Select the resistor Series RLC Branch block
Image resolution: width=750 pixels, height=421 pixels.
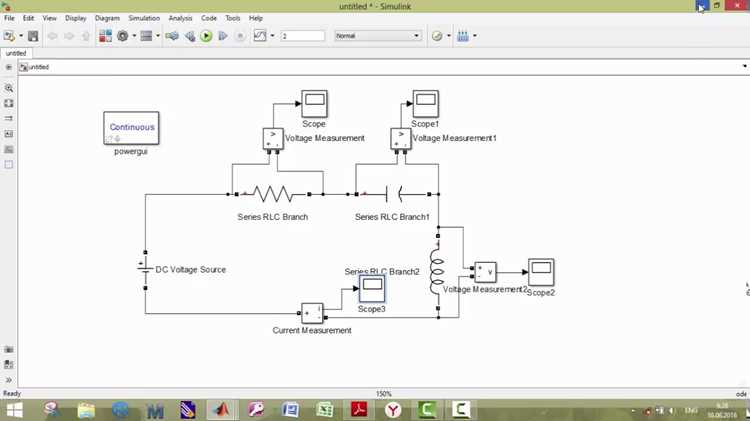pyautogui.click(x=273, y=194)
